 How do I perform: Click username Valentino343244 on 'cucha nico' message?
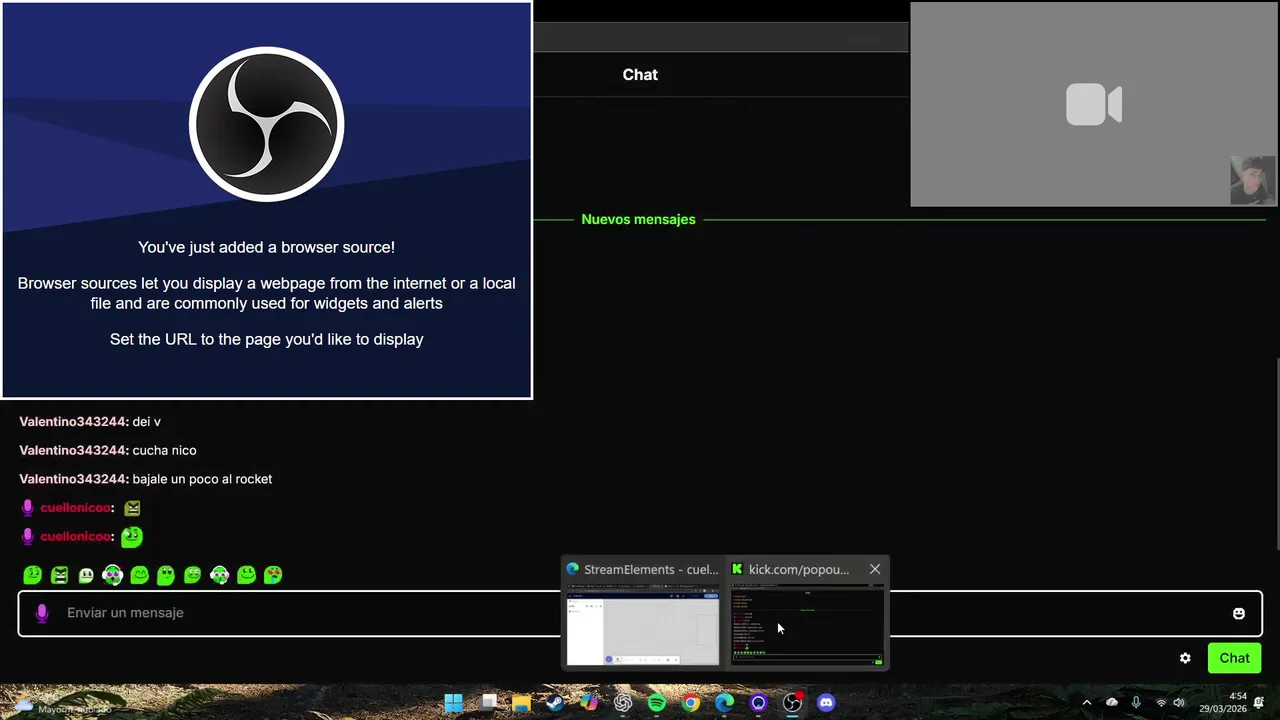(74, 450)
